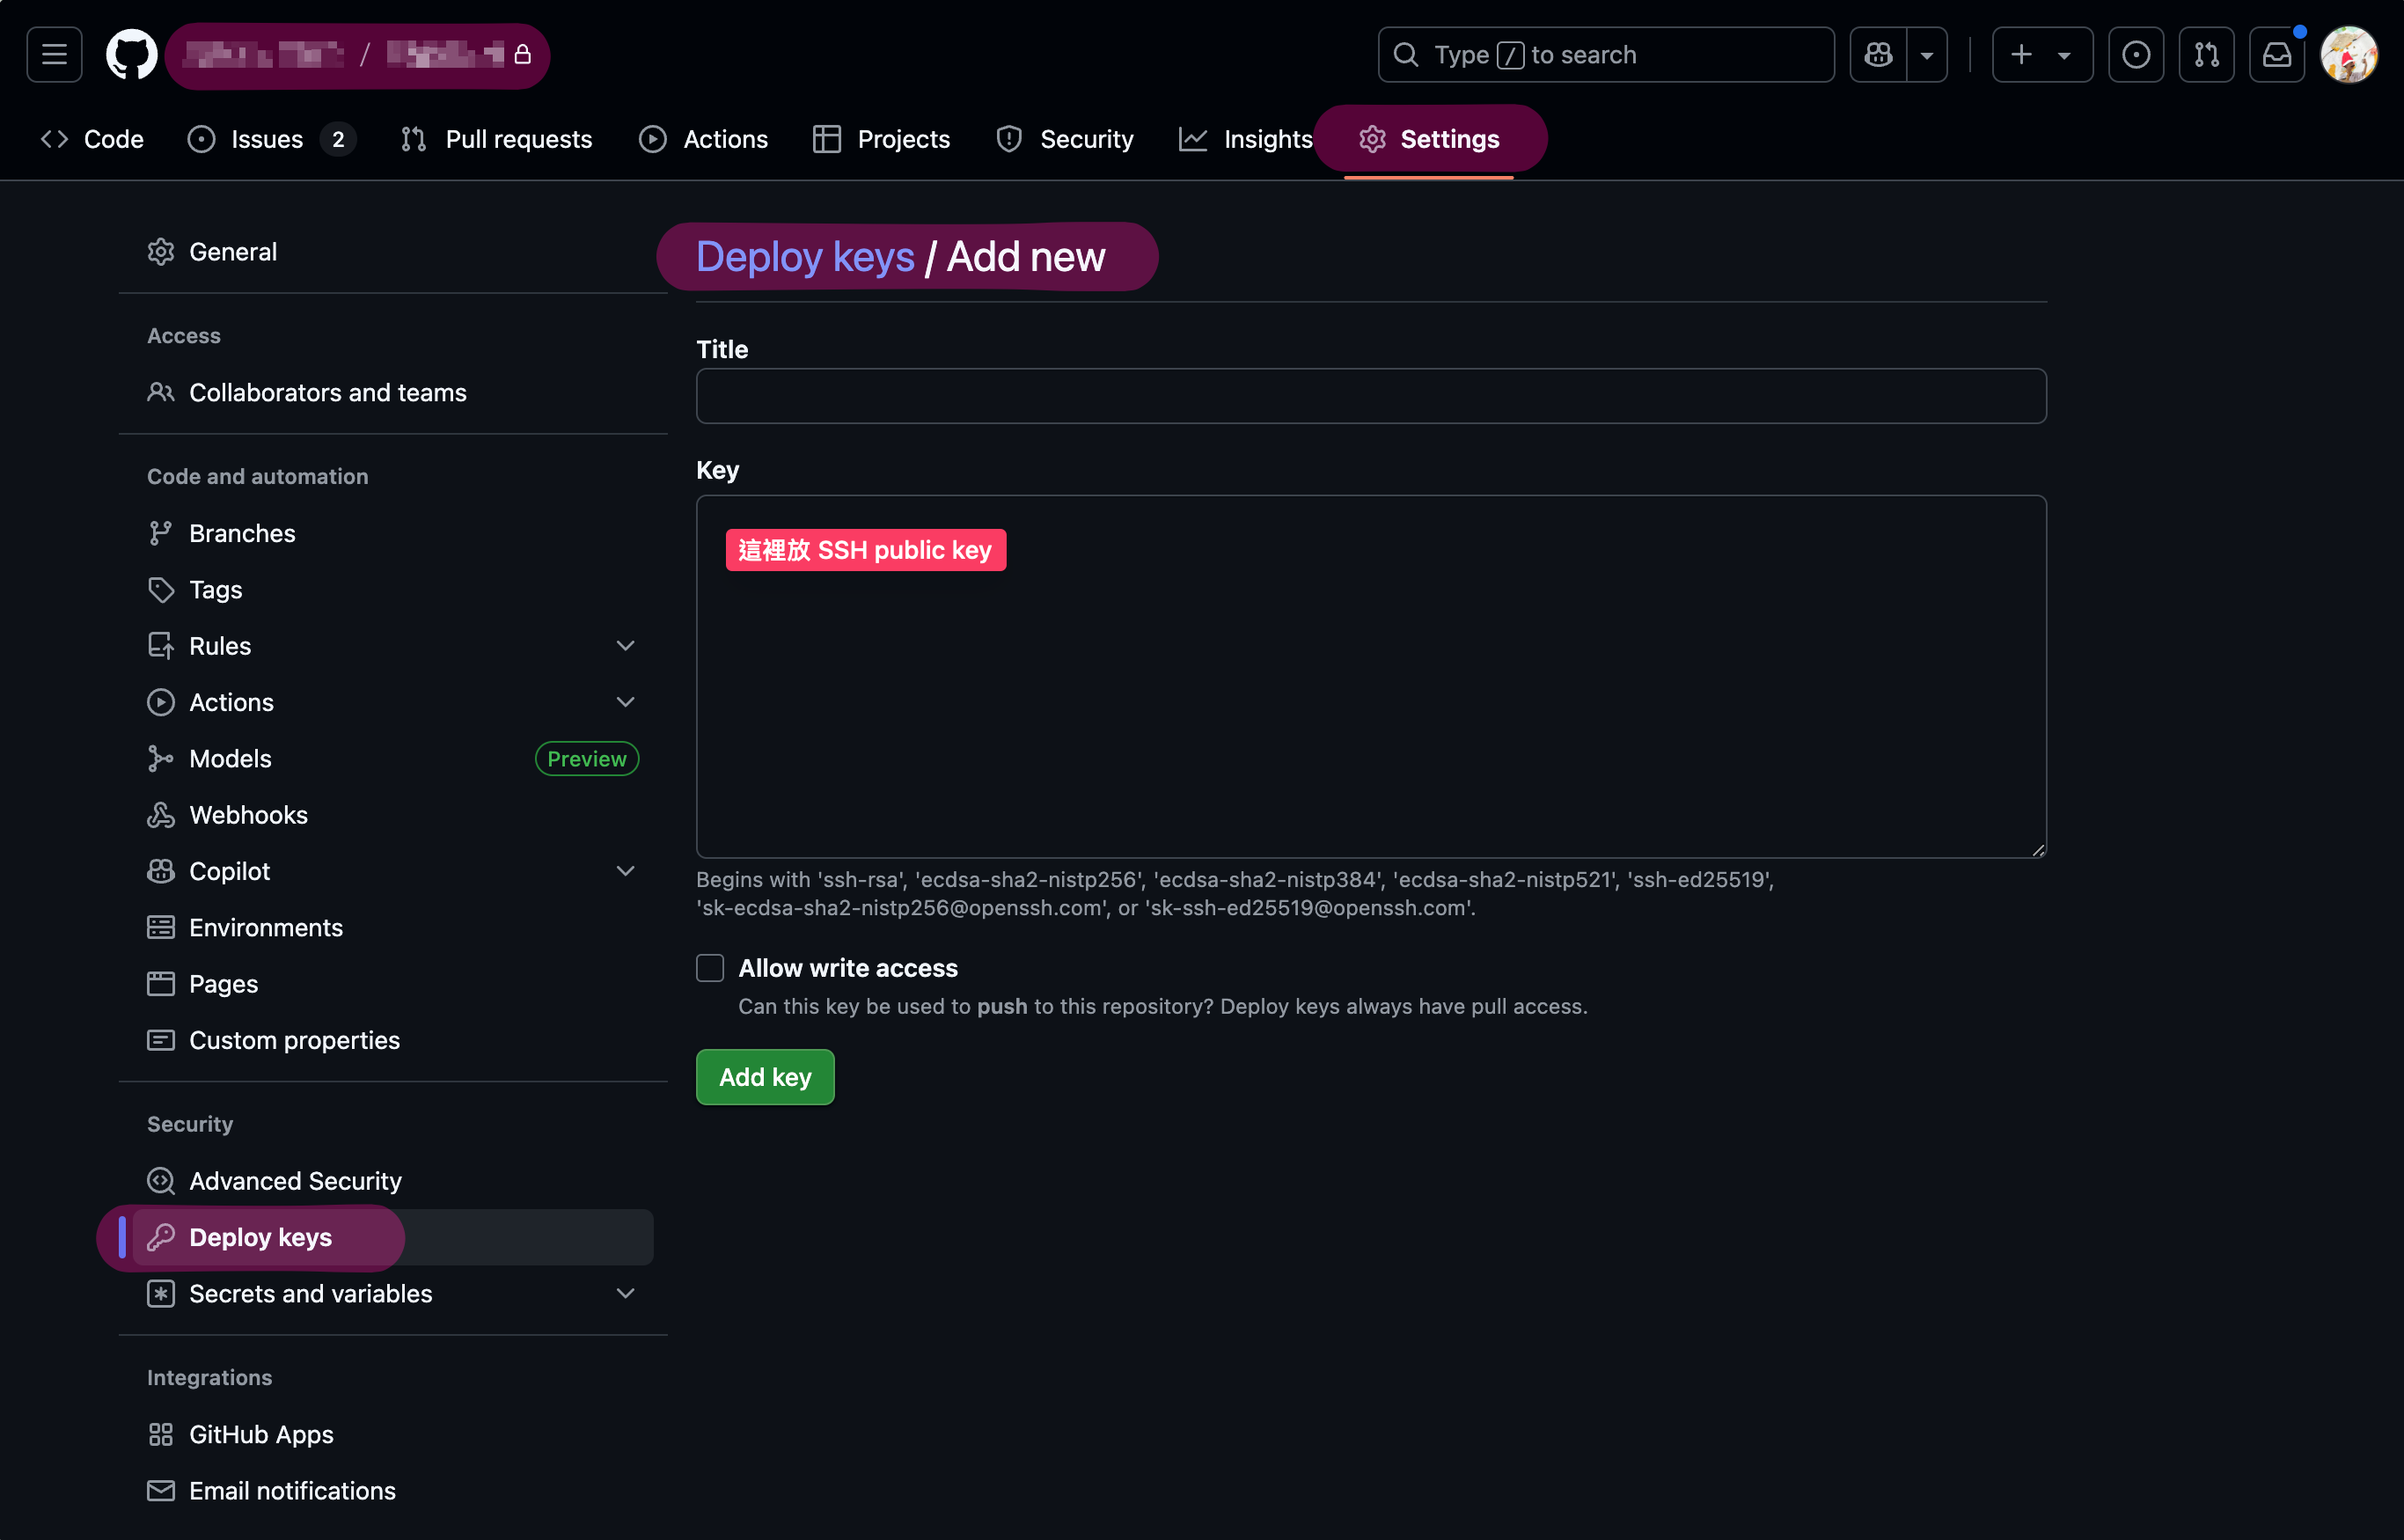Click into the Key textarea

1371,677
